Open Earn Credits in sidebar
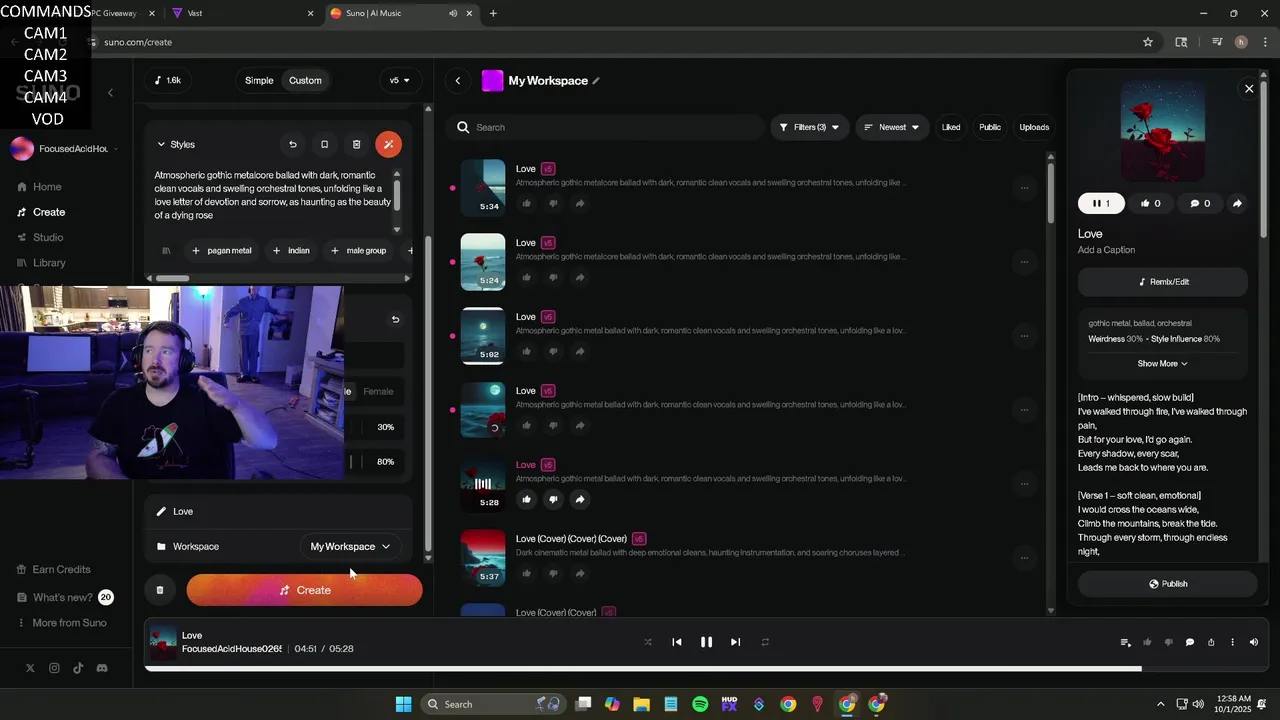 click(x=61, y=570)
